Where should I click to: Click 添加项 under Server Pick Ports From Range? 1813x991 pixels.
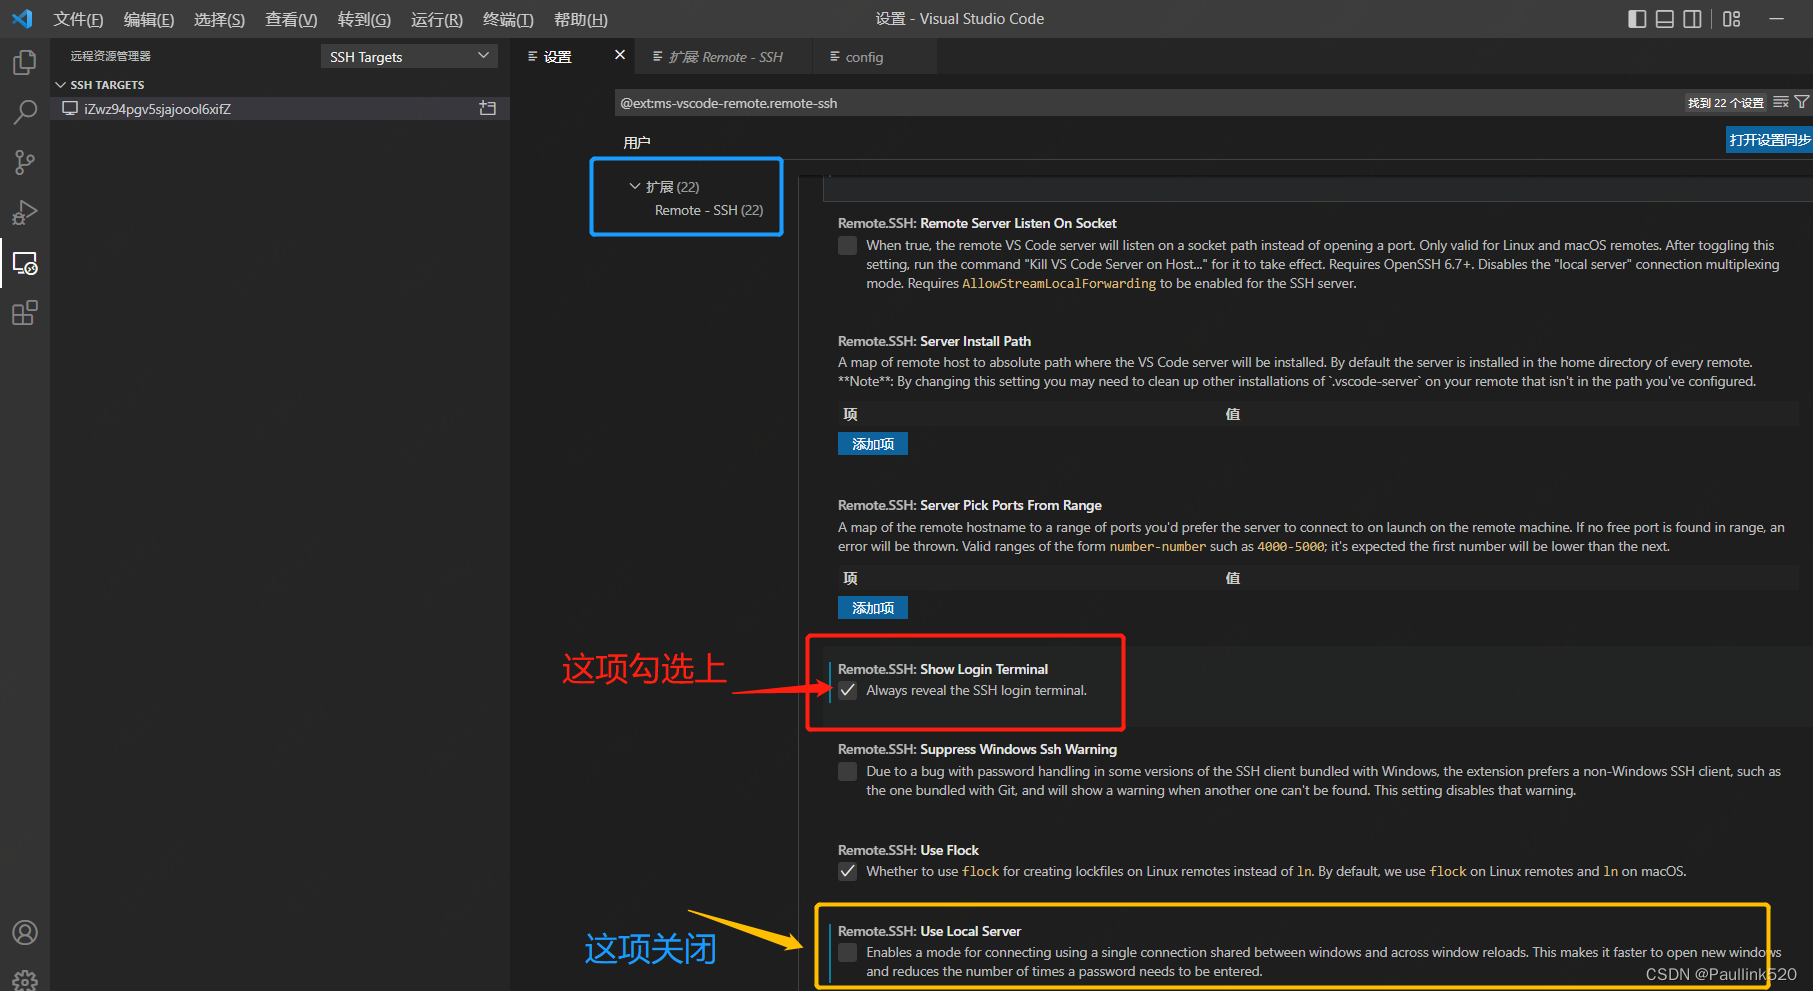[x=873, y=608]
